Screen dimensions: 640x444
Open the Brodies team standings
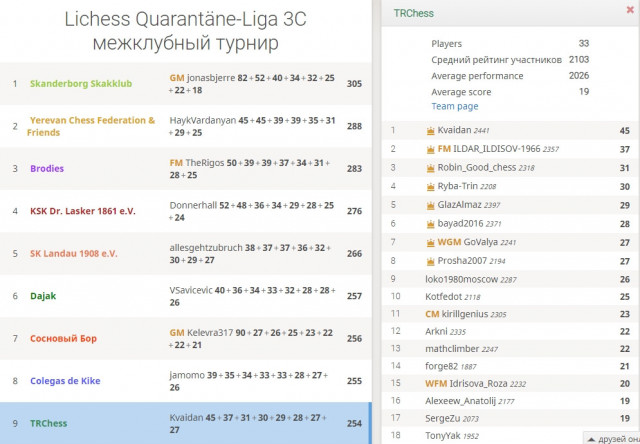point(186,169)
